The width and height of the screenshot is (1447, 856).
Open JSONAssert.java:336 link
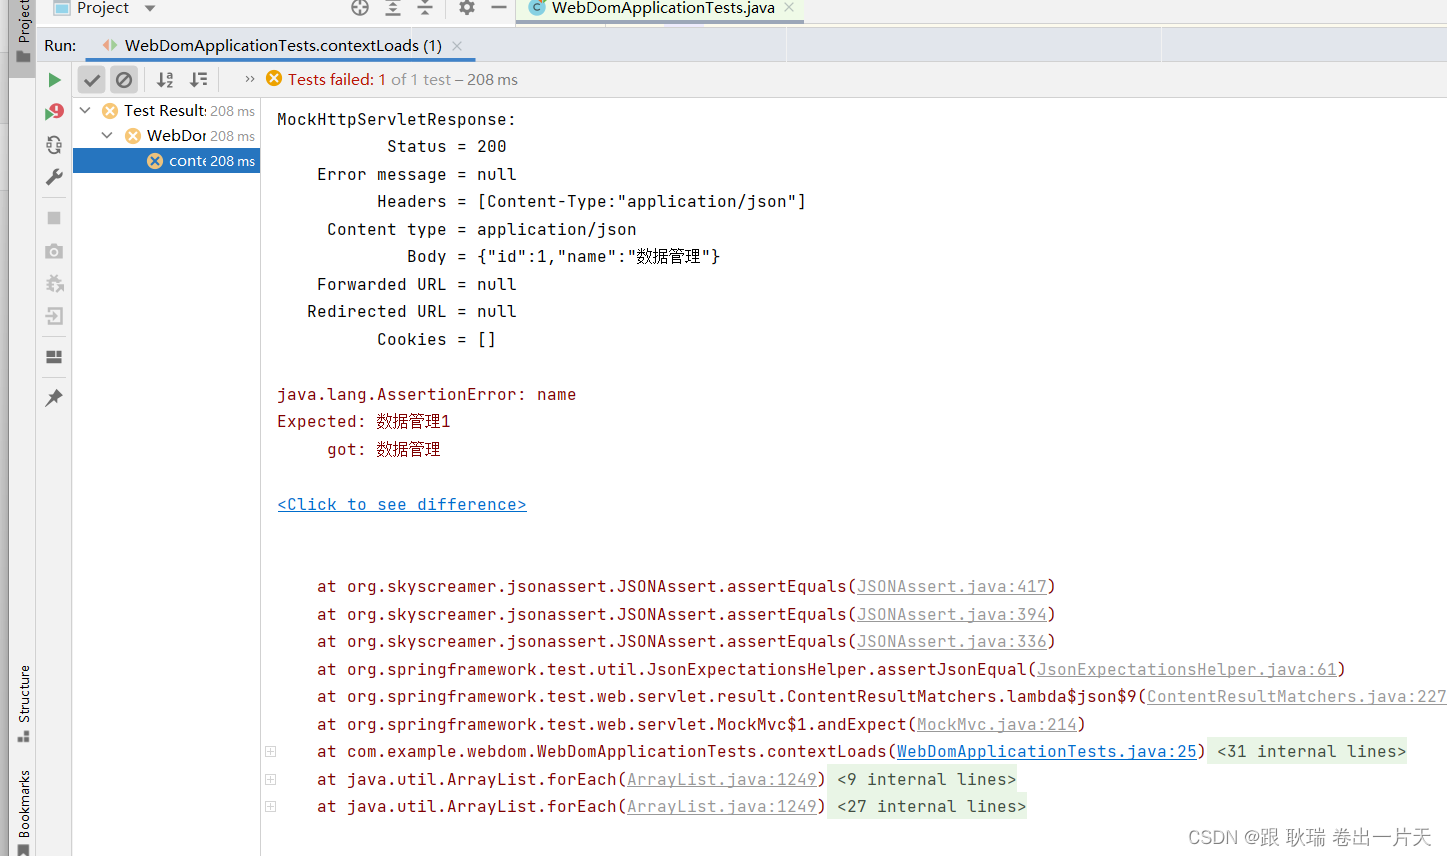pyautogui.click(x=952, y=642)
